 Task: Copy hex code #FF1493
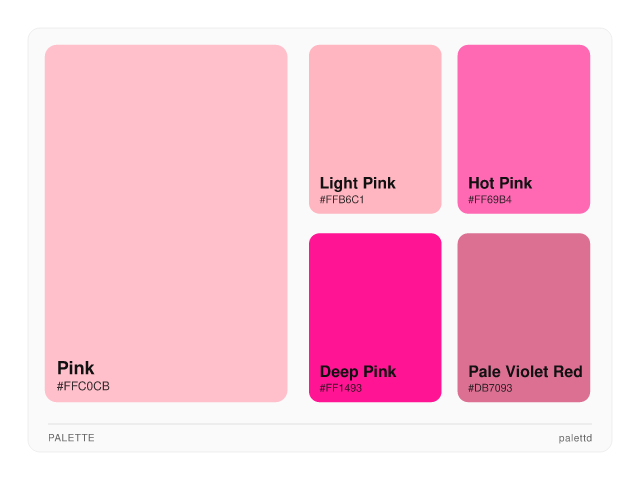coord(341,388)
